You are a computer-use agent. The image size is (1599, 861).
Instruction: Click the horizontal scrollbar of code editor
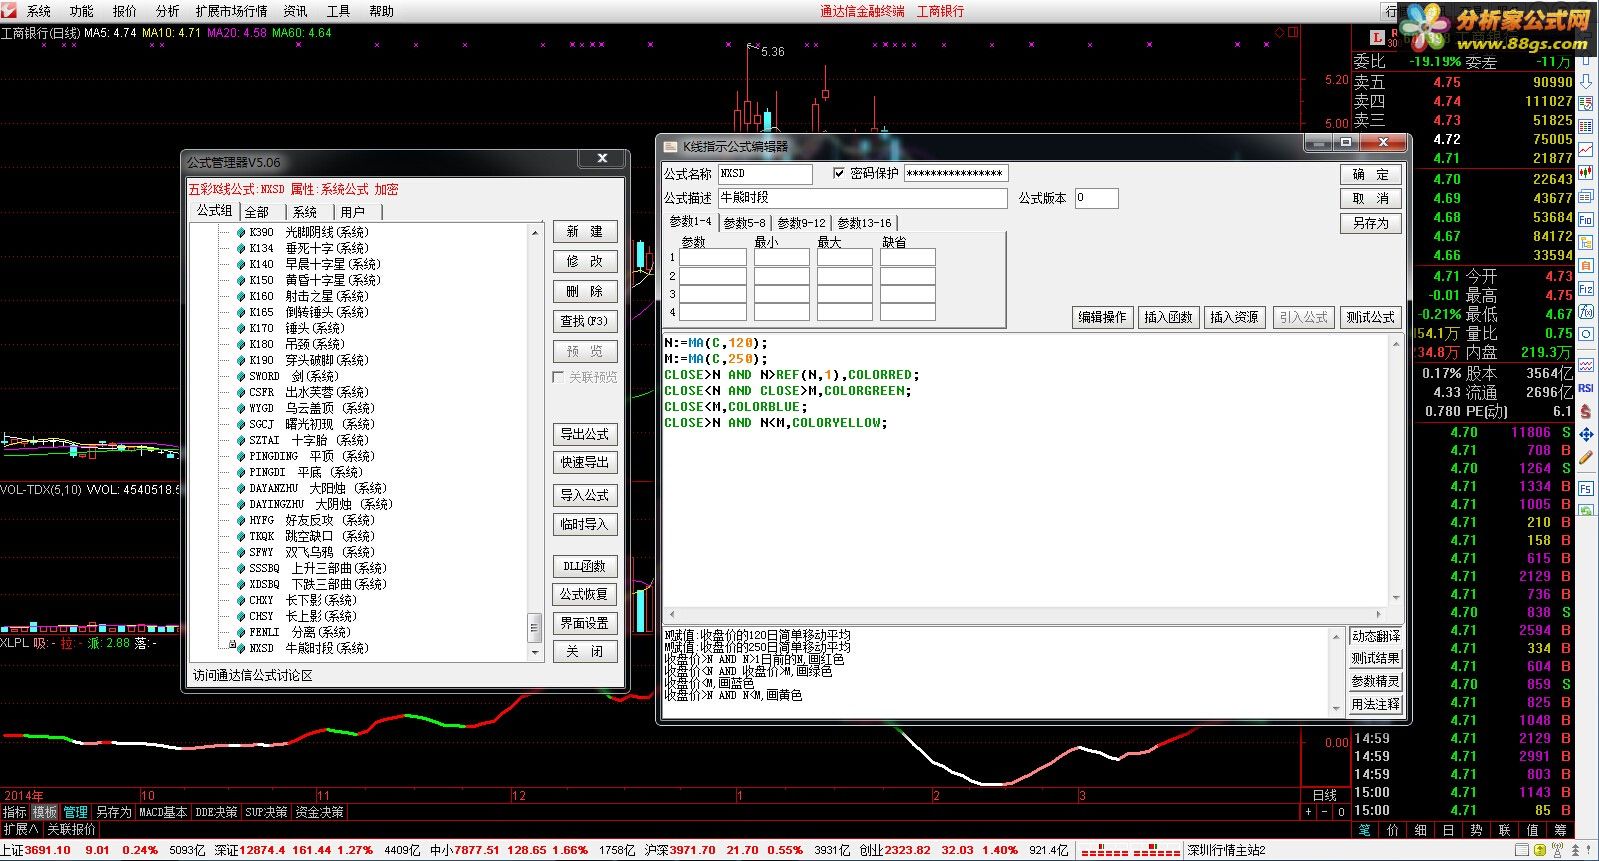point(1025,614)
